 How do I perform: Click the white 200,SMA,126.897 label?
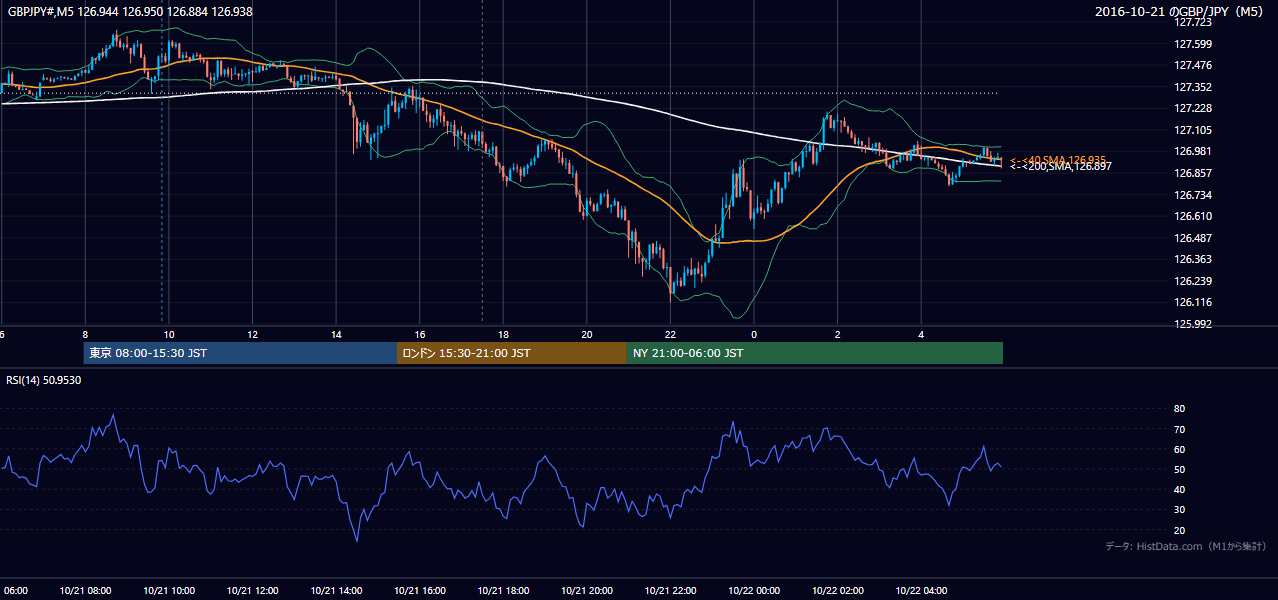(x=1060, y=167)
